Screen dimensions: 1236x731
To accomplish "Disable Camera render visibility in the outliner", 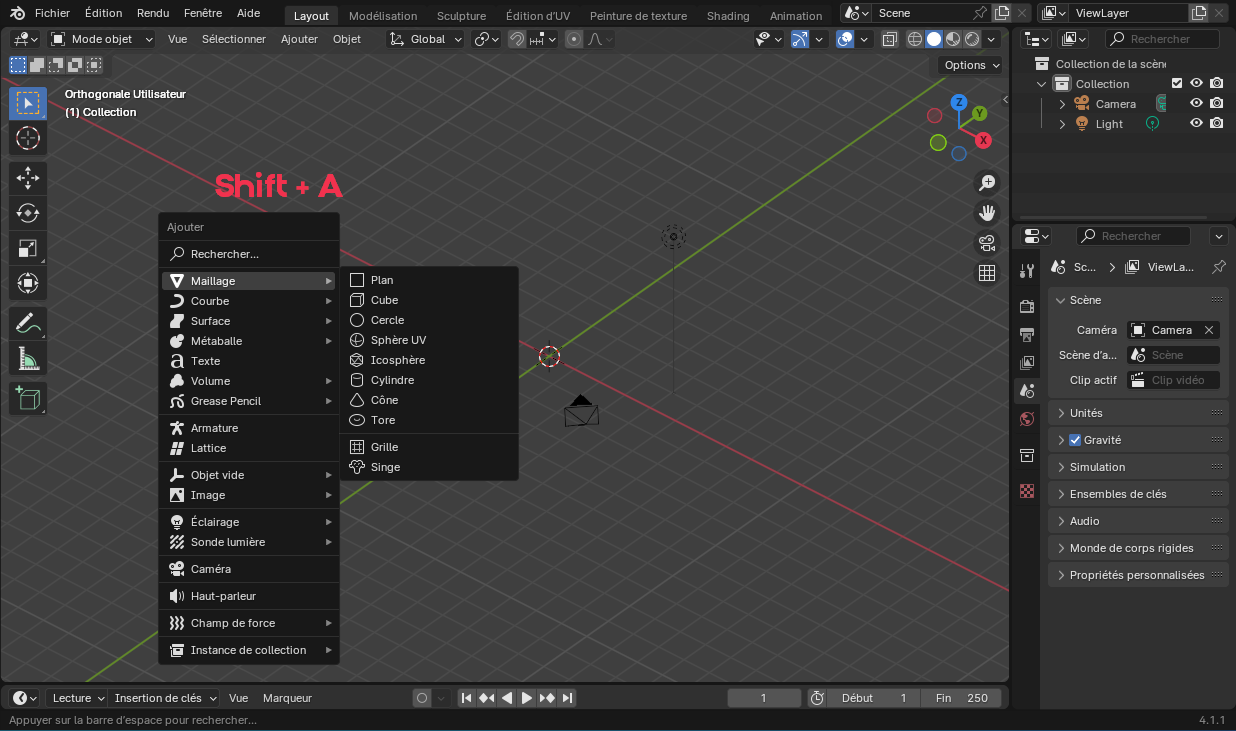I will (x=1216, y=103).
